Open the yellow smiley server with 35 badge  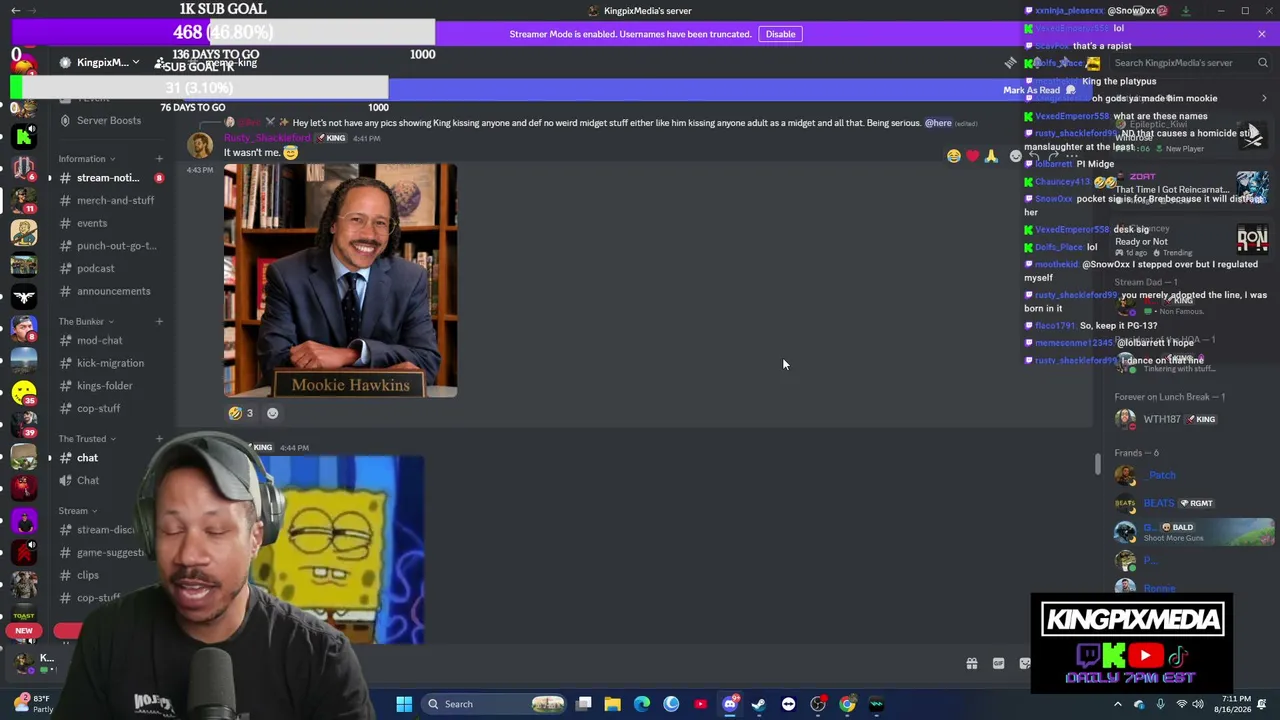[24, 393]
